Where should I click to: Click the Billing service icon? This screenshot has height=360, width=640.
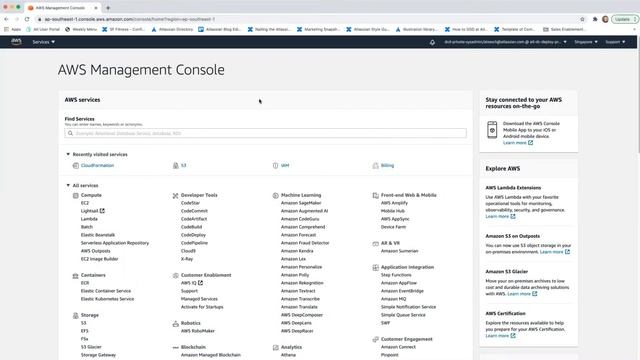click(376, 166)
